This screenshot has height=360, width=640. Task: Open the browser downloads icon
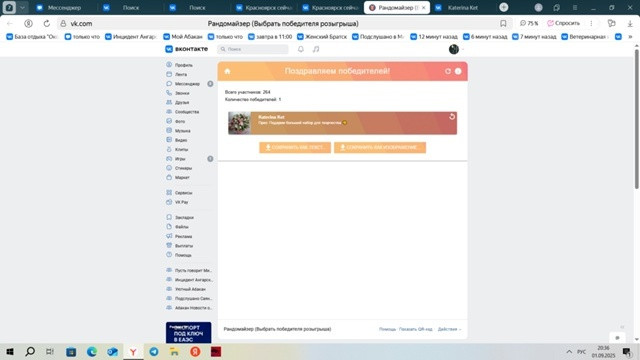click(630, 24)
